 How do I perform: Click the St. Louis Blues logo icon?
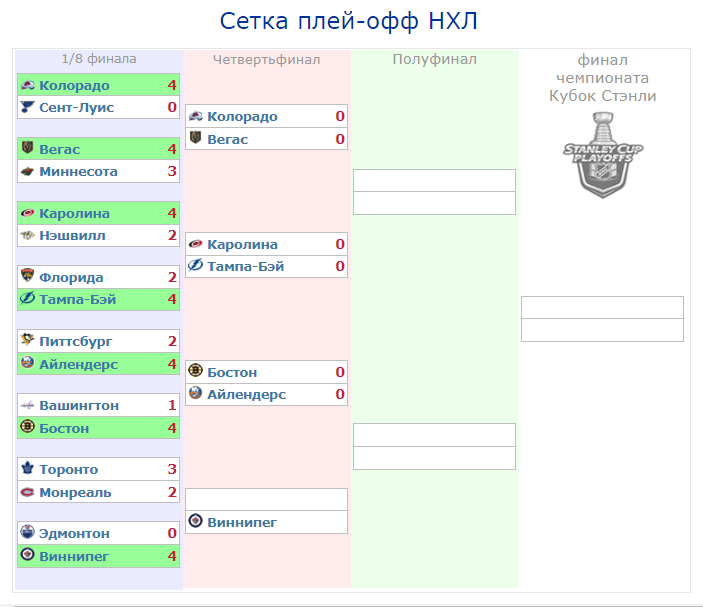(28, 108)
